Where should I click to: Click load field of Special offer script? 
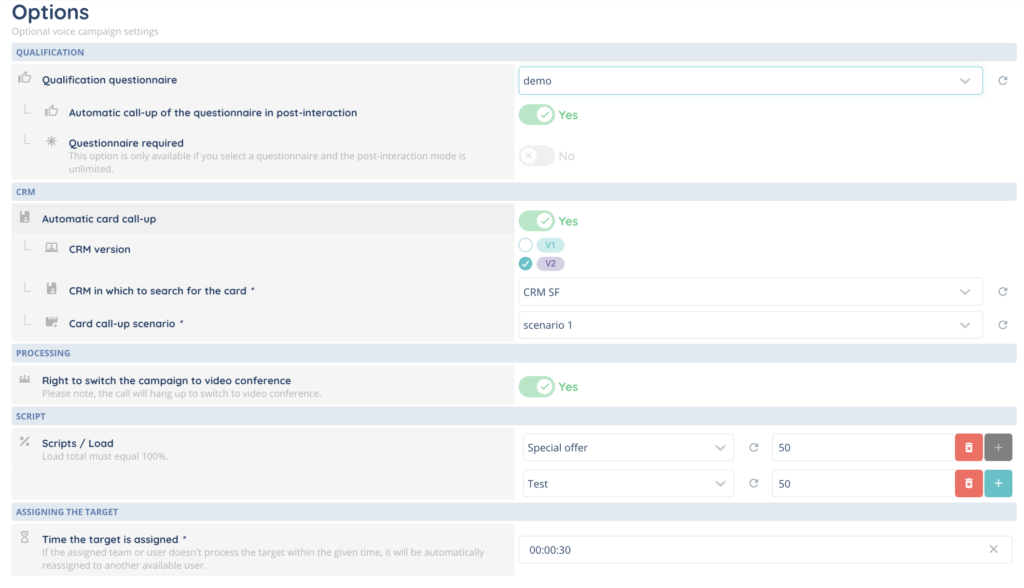pos(860,448)
